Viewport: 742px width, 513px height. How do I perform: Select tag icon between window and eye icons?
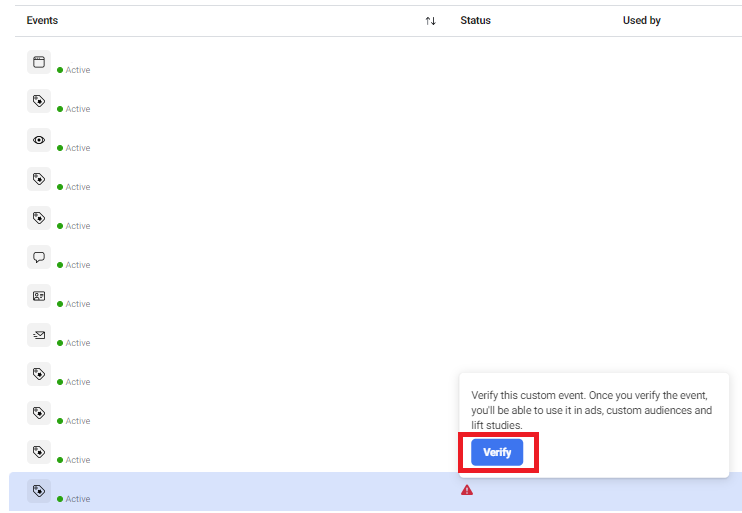38,101
